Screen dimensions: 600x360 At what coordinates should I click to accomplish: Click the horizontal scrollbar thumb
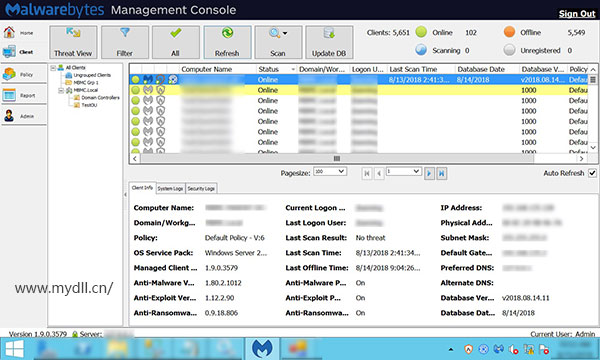tap(337, 158)
